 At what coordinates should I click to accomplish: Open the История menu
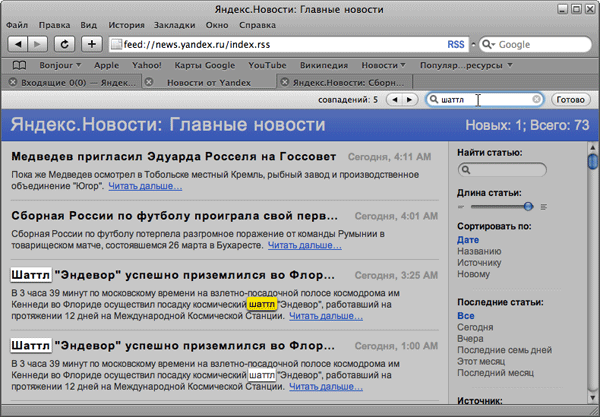[x=126, y=25]
